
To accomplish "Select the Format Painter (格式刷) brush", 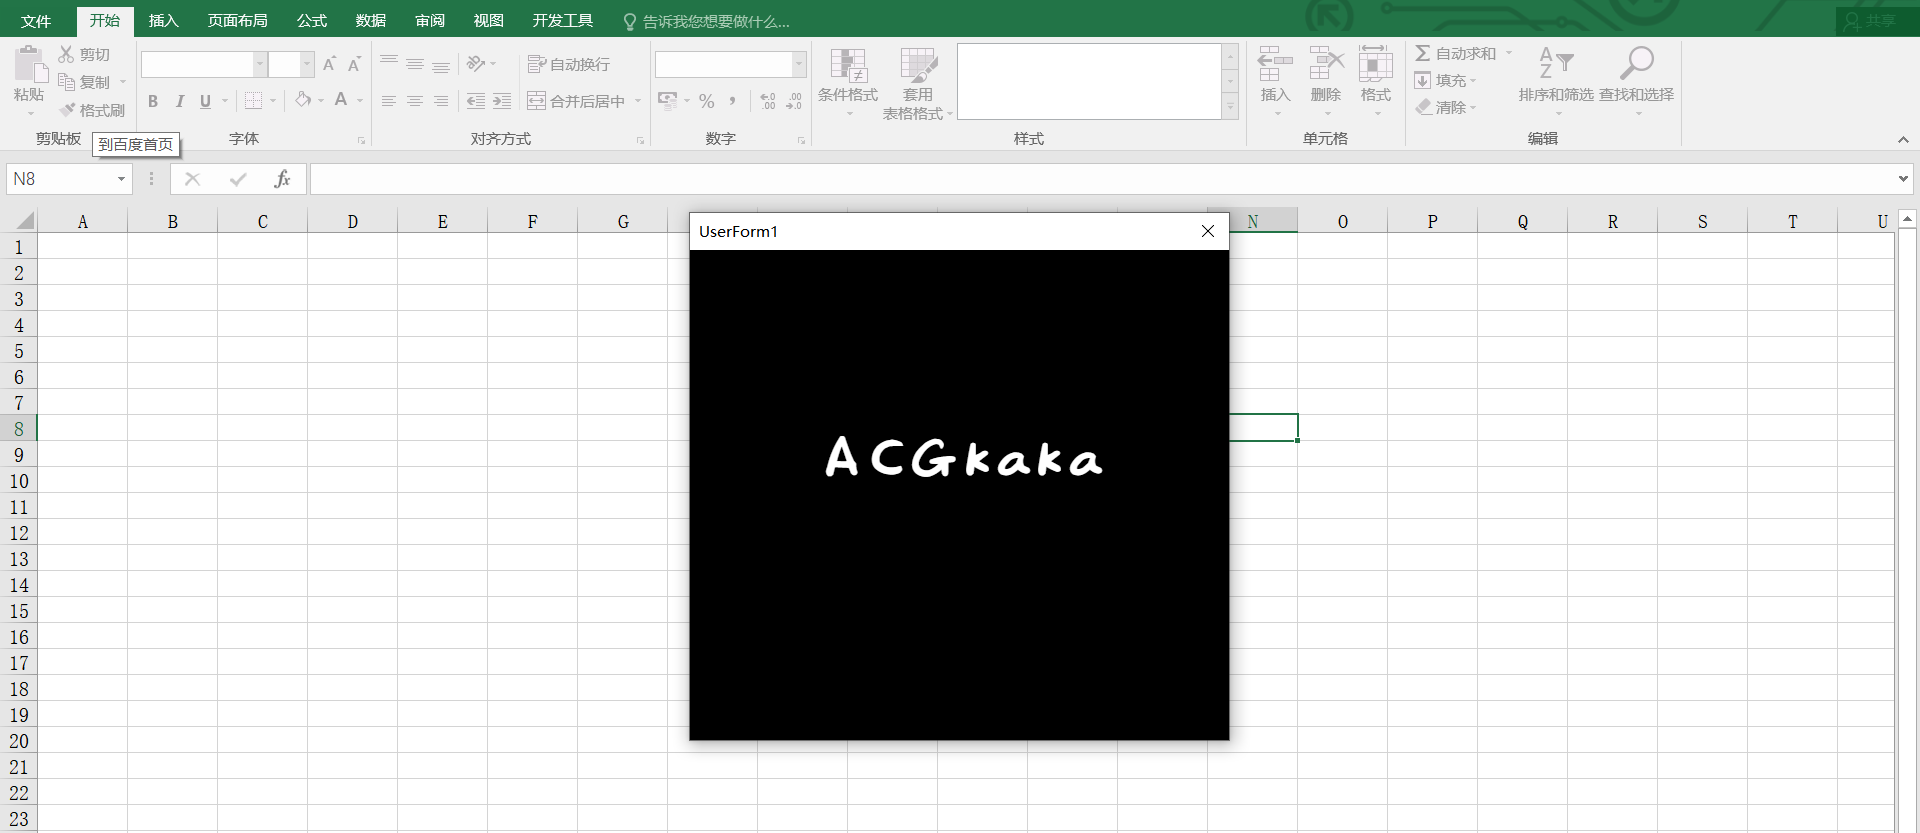I will click(67, 110).
